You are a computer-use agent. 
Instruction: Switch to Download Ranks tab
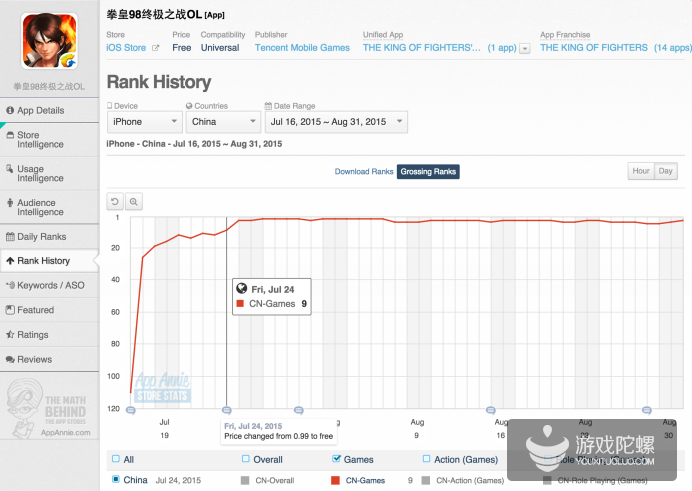pyautogui.click(x=364, y=172)
